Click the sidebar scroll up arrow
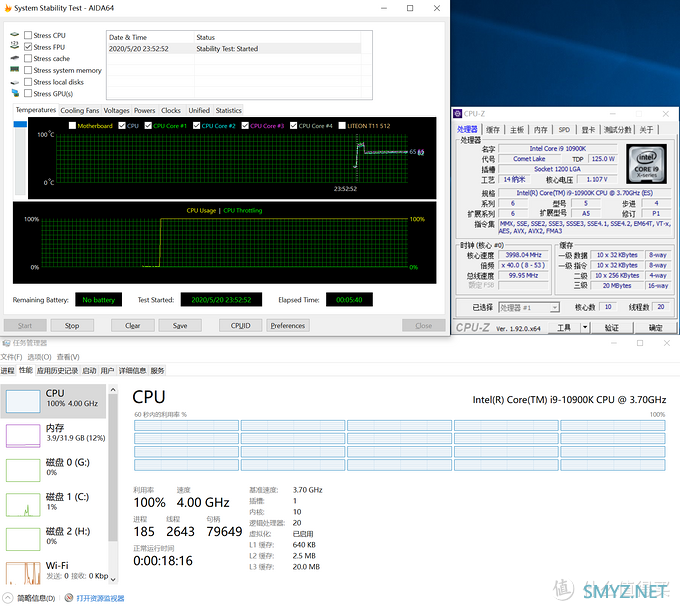This screenshot has height=611, width=680. (113, 390)
